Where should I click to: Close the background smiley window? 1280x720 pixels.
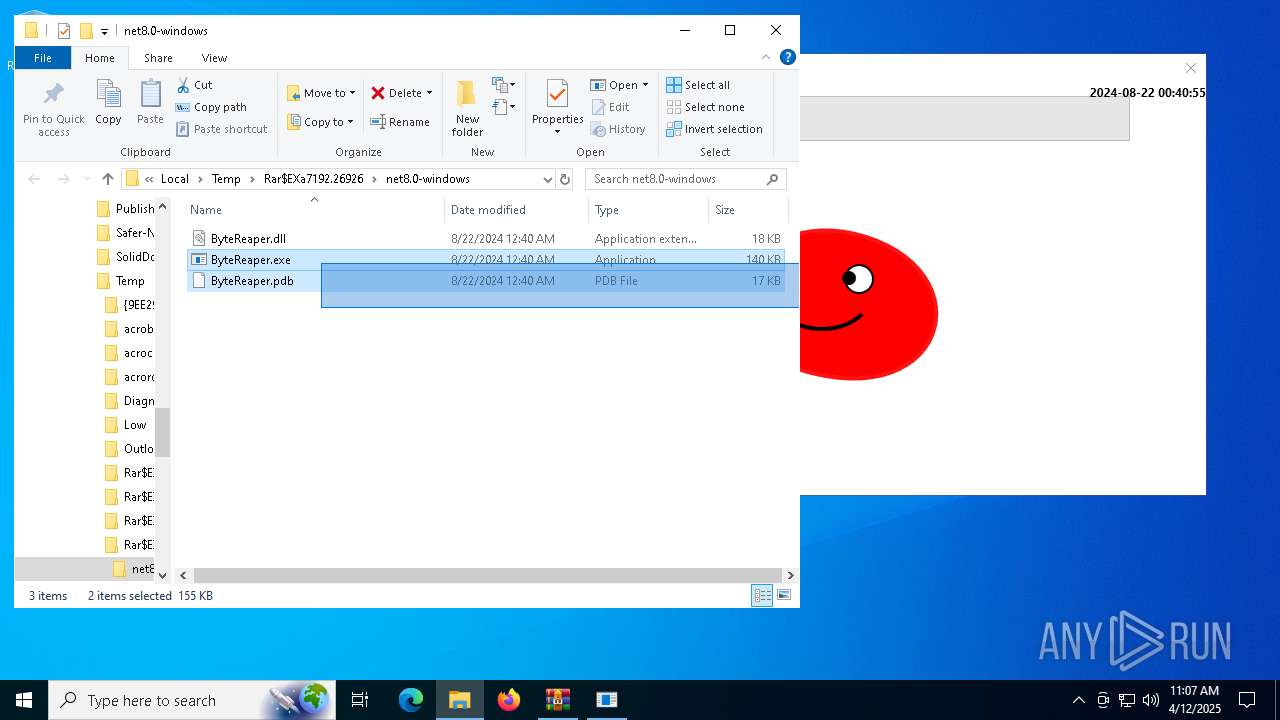point(1190,68)
